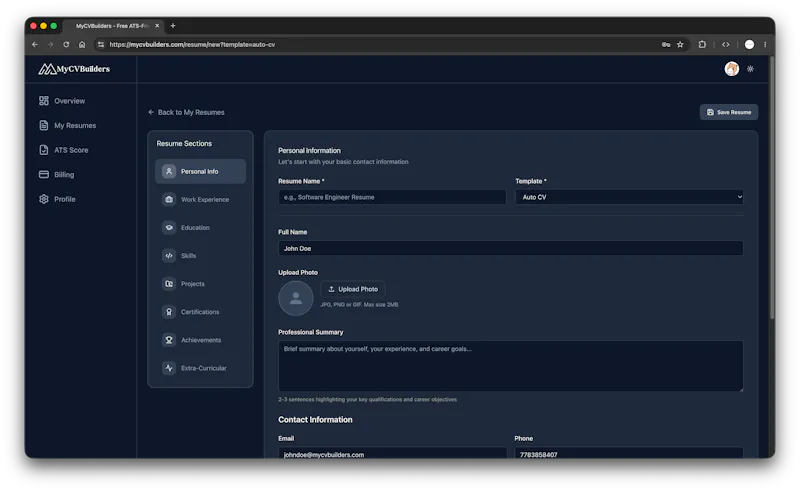Image resolution: width=800 pixels, height=491 pixels.
Task: Select the MyCVBuilders browser tab
Action: point(112,26)
